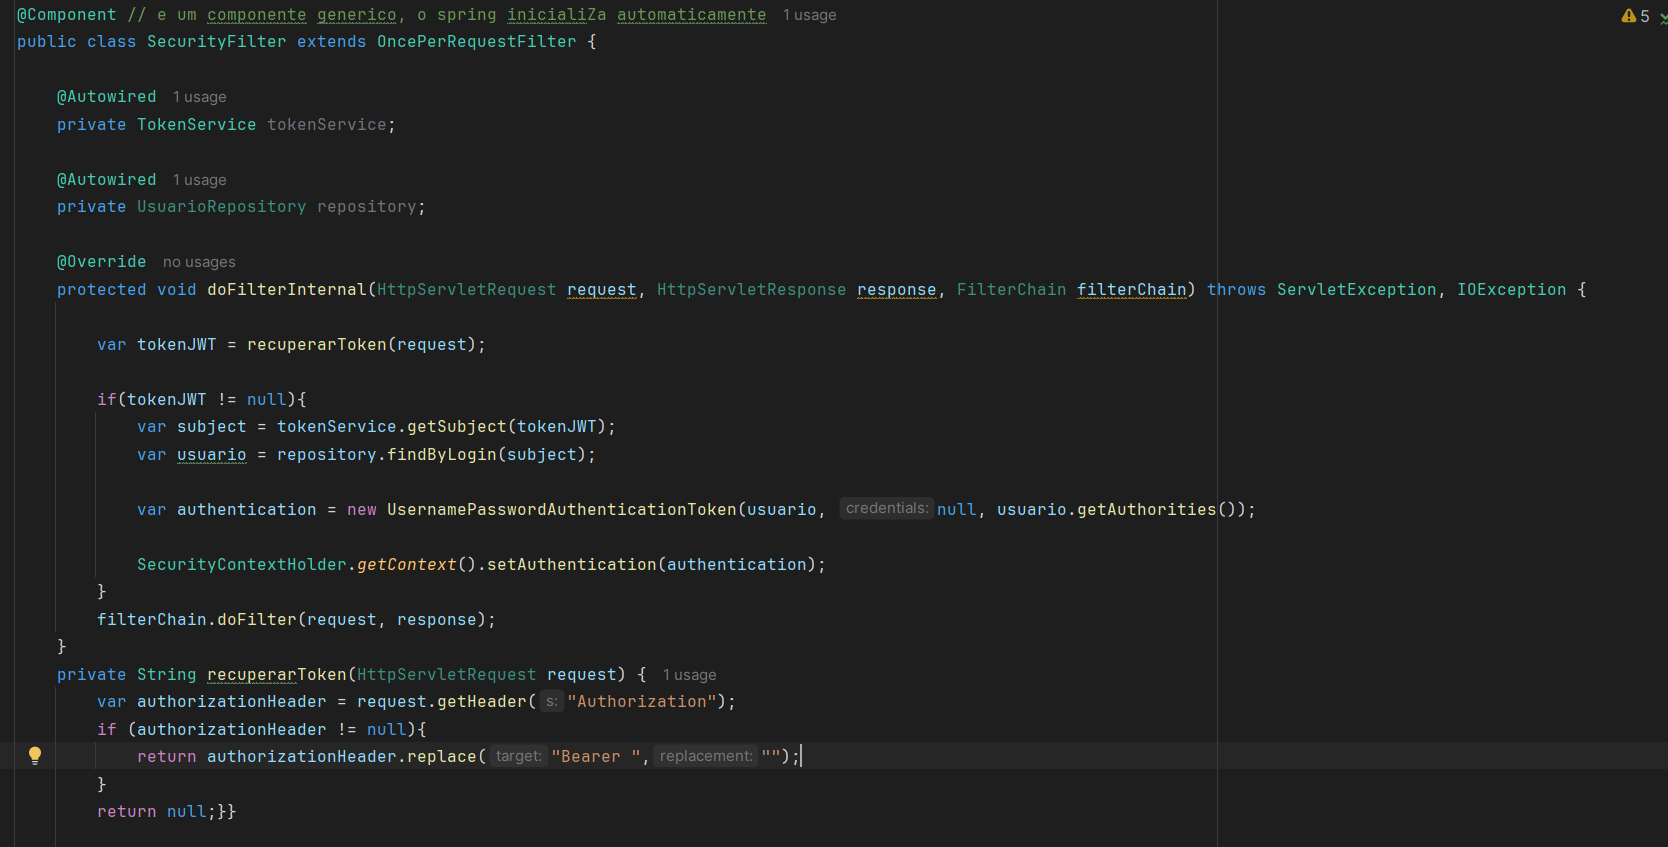This screenshot has height=847, width=1668.
Task: Click the SecurityContextHolder class reference
Action: (x=241, y=565)
